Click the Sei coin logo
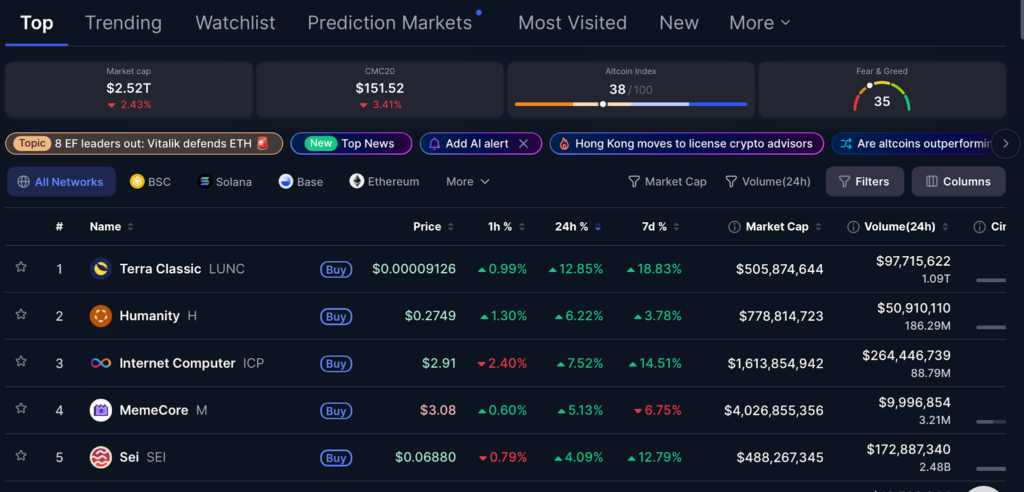The height and width of the screenshot is (492, 1024). [x=101, y=457]
